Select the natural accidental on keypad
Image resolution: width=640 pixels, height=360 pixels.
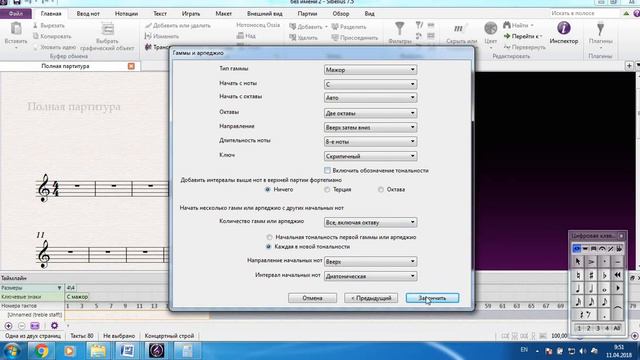578,275
